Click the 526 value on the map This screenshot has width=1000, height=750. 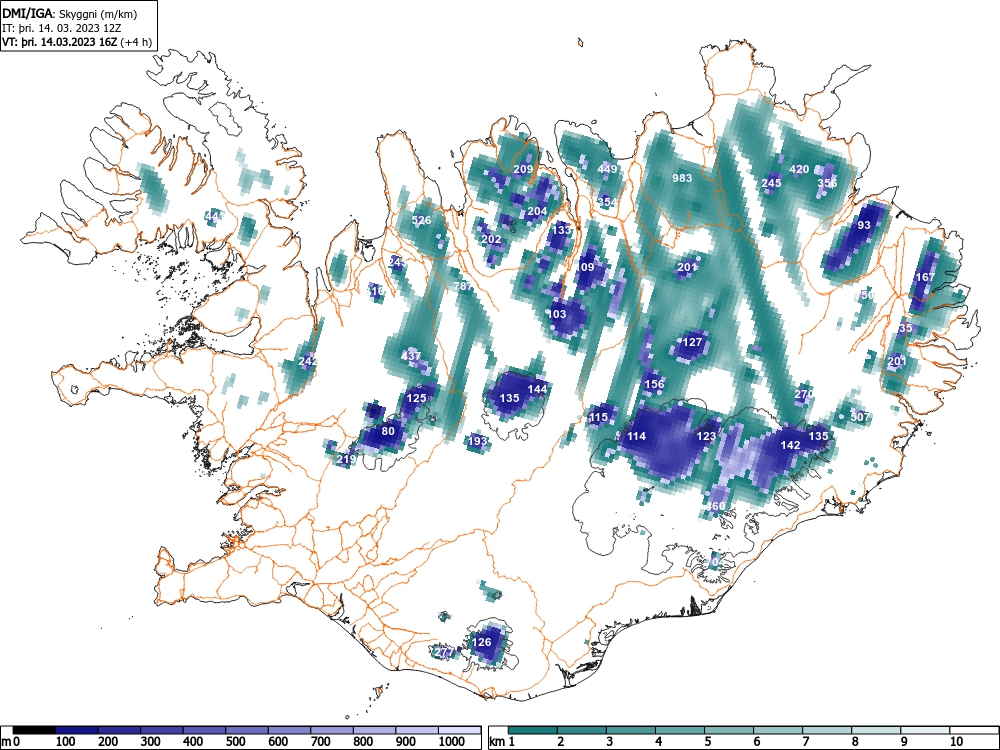click(421, 220)
